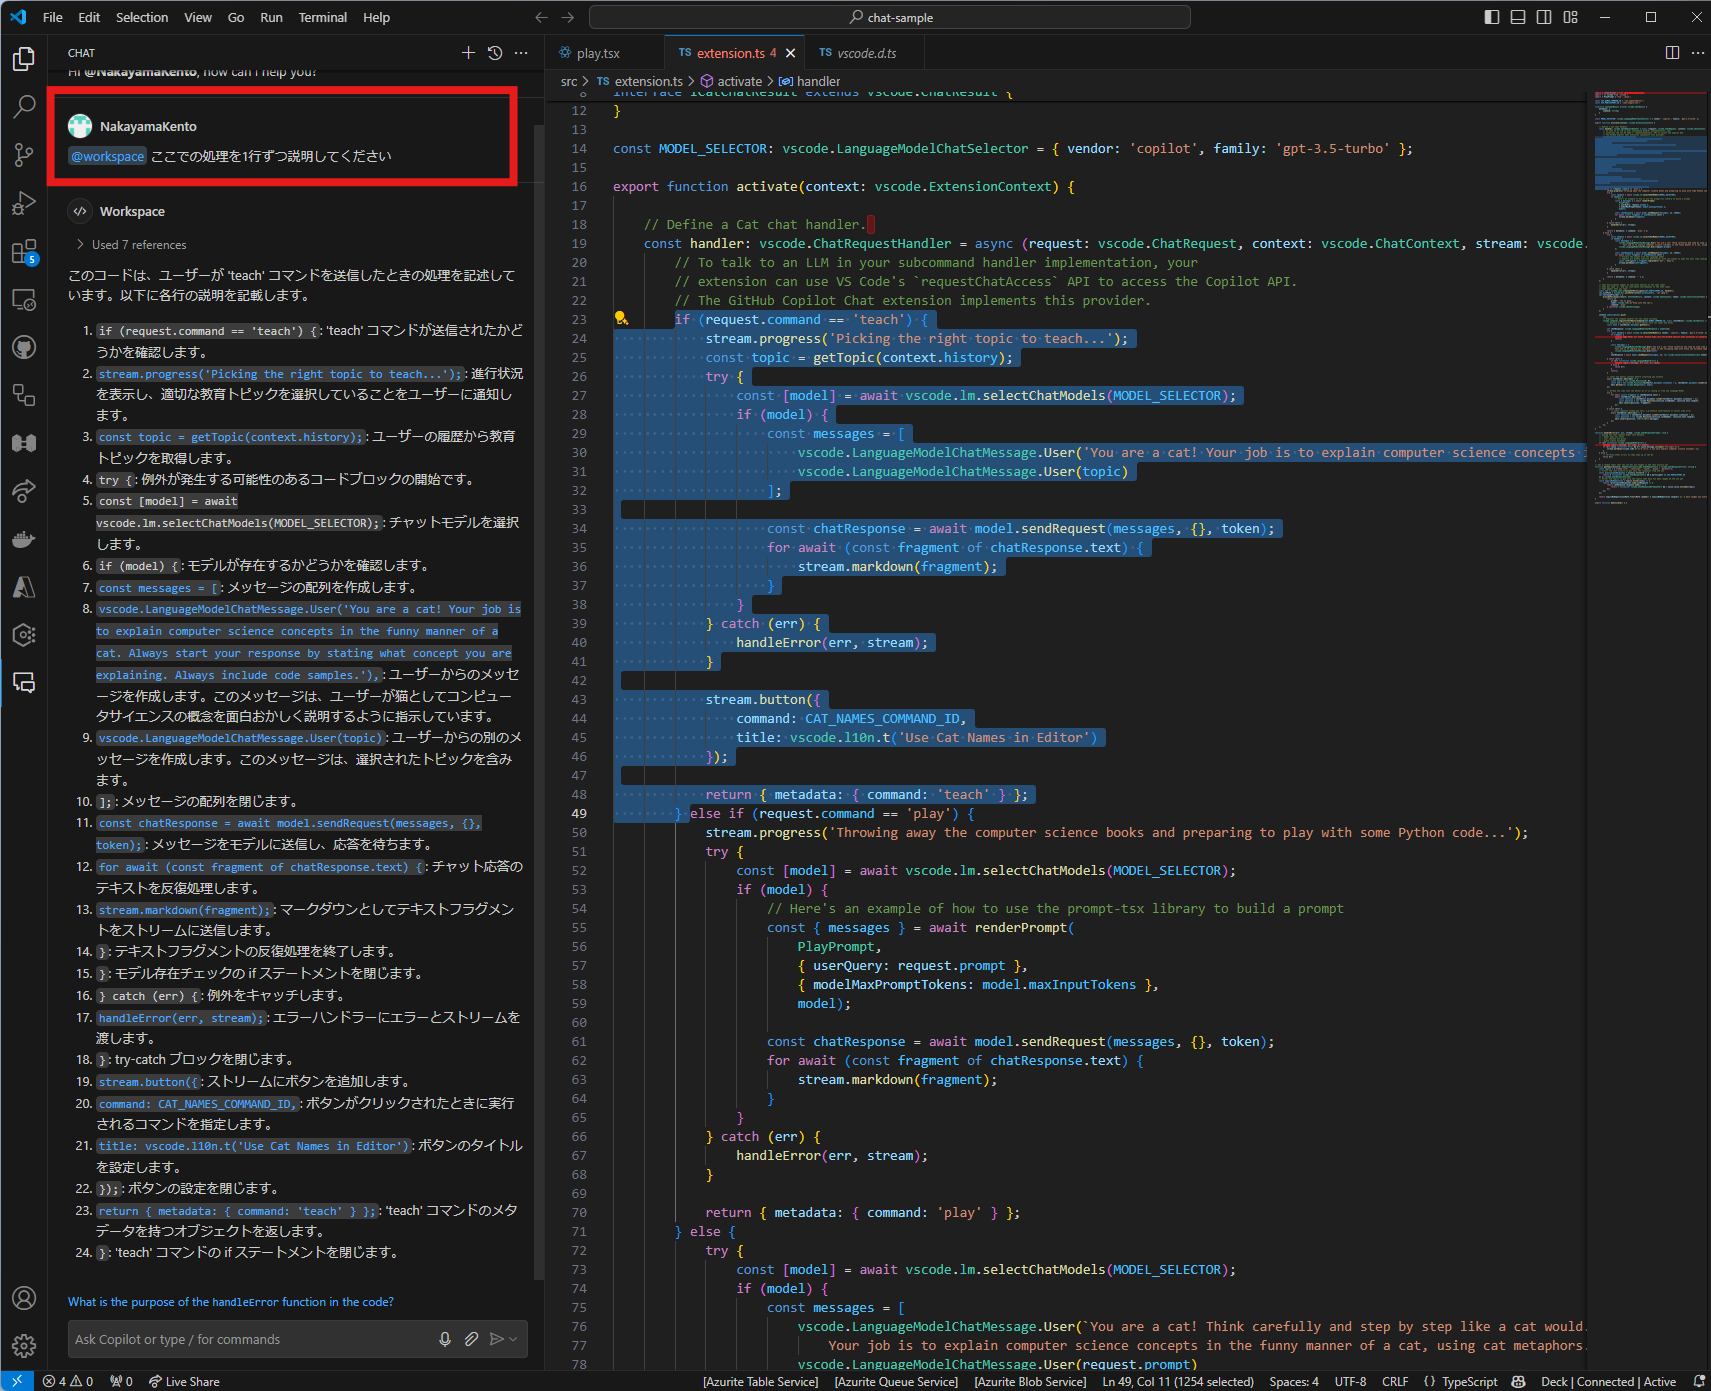Image resolution: width=1711 pixels, height=1391 pixels.
Task: Open the activate breadcrumb dropdown
Action: pyautogui.click(x=731, y=81)
